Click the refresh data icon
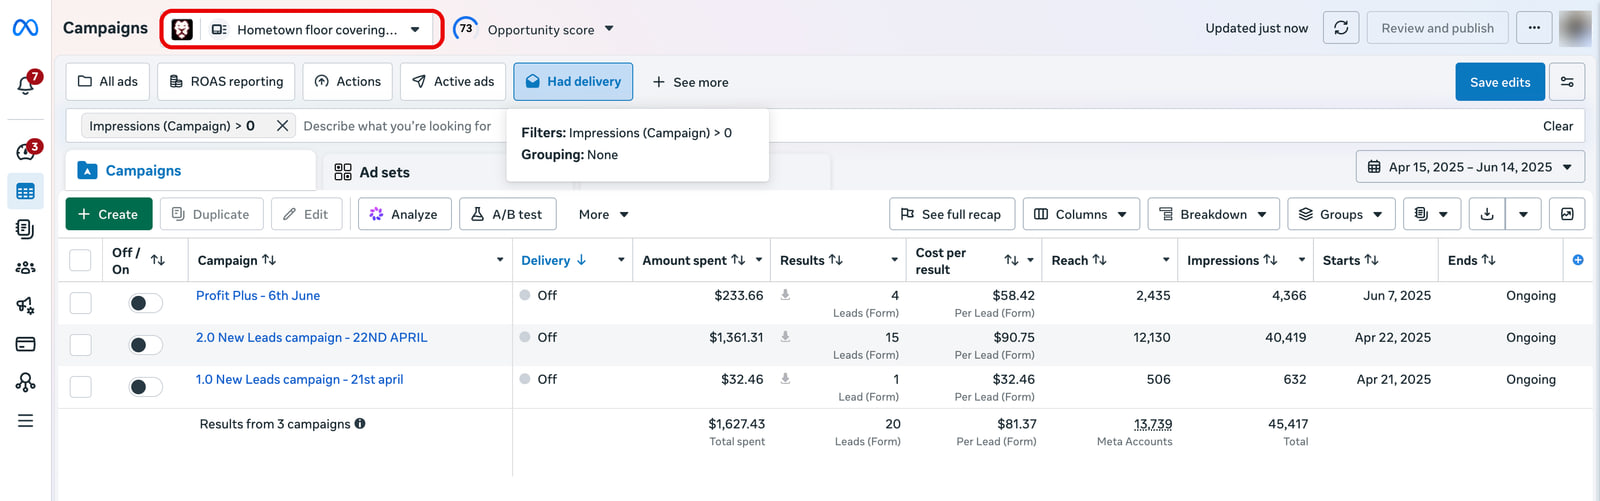Viewport: 1600px width, 501px height. pos(1341,28)
